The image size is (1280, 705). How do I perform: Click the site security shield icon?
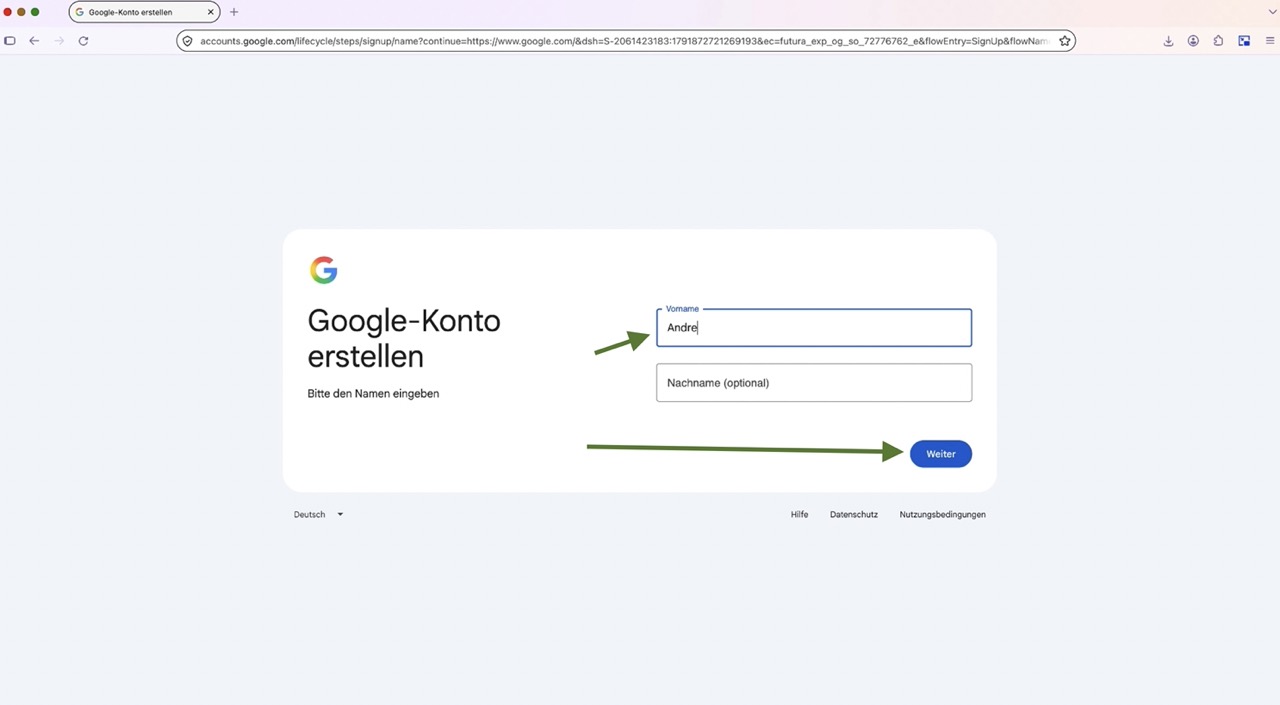(x=187, y=41)
